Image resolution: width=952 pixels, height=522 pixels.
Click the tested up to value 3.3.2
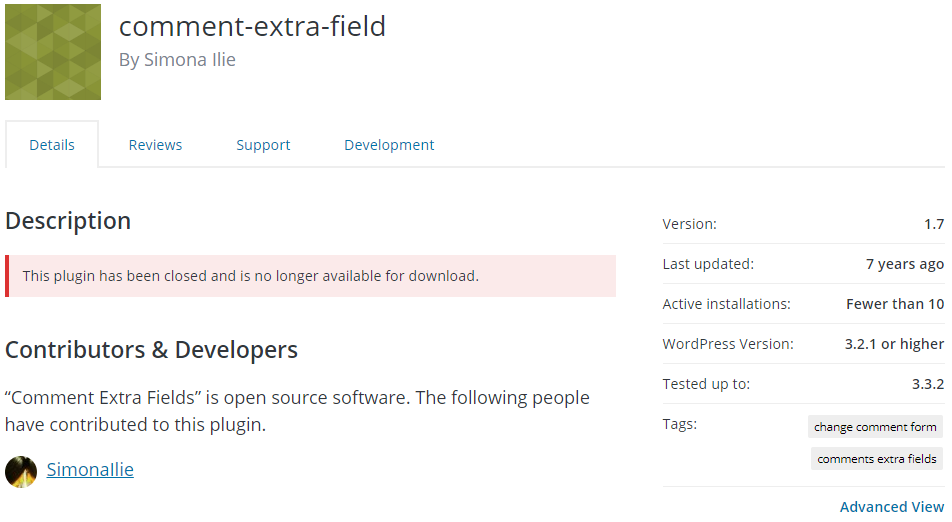(928, 384)
